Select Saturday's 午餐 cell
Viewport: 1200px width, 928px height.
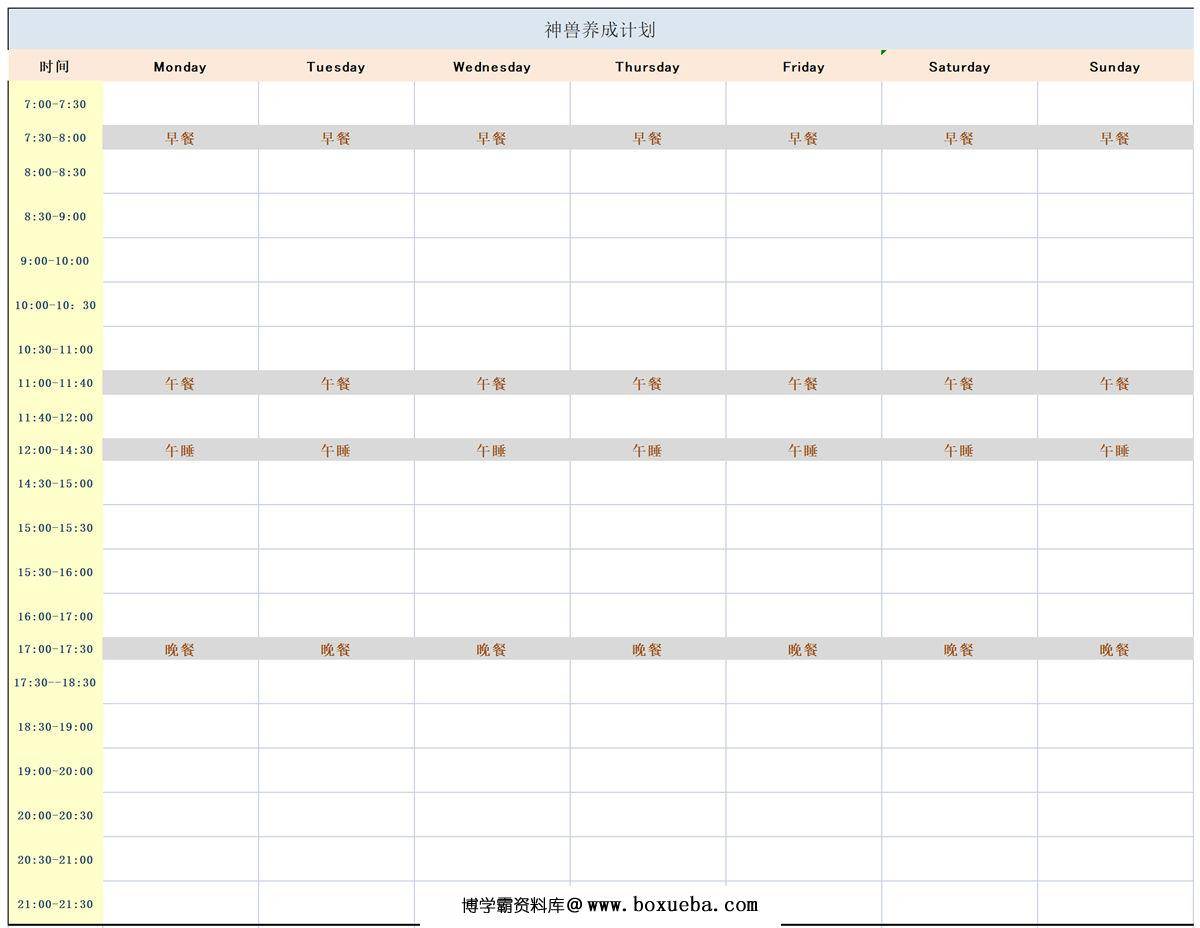[x=960, y=383]
